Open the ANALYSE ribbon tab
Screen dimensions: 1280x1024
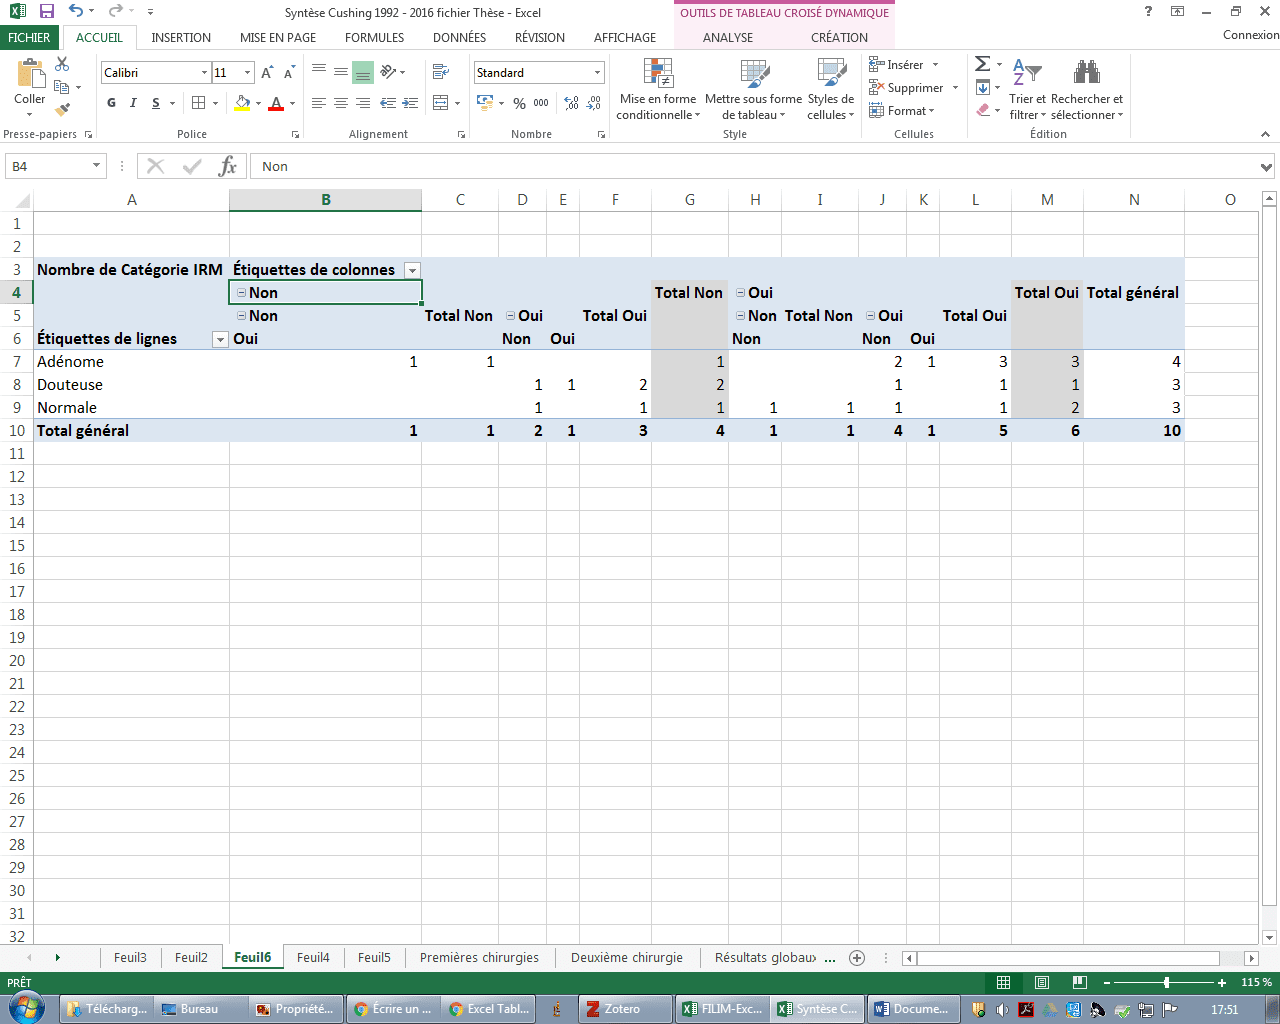point(728,38)
